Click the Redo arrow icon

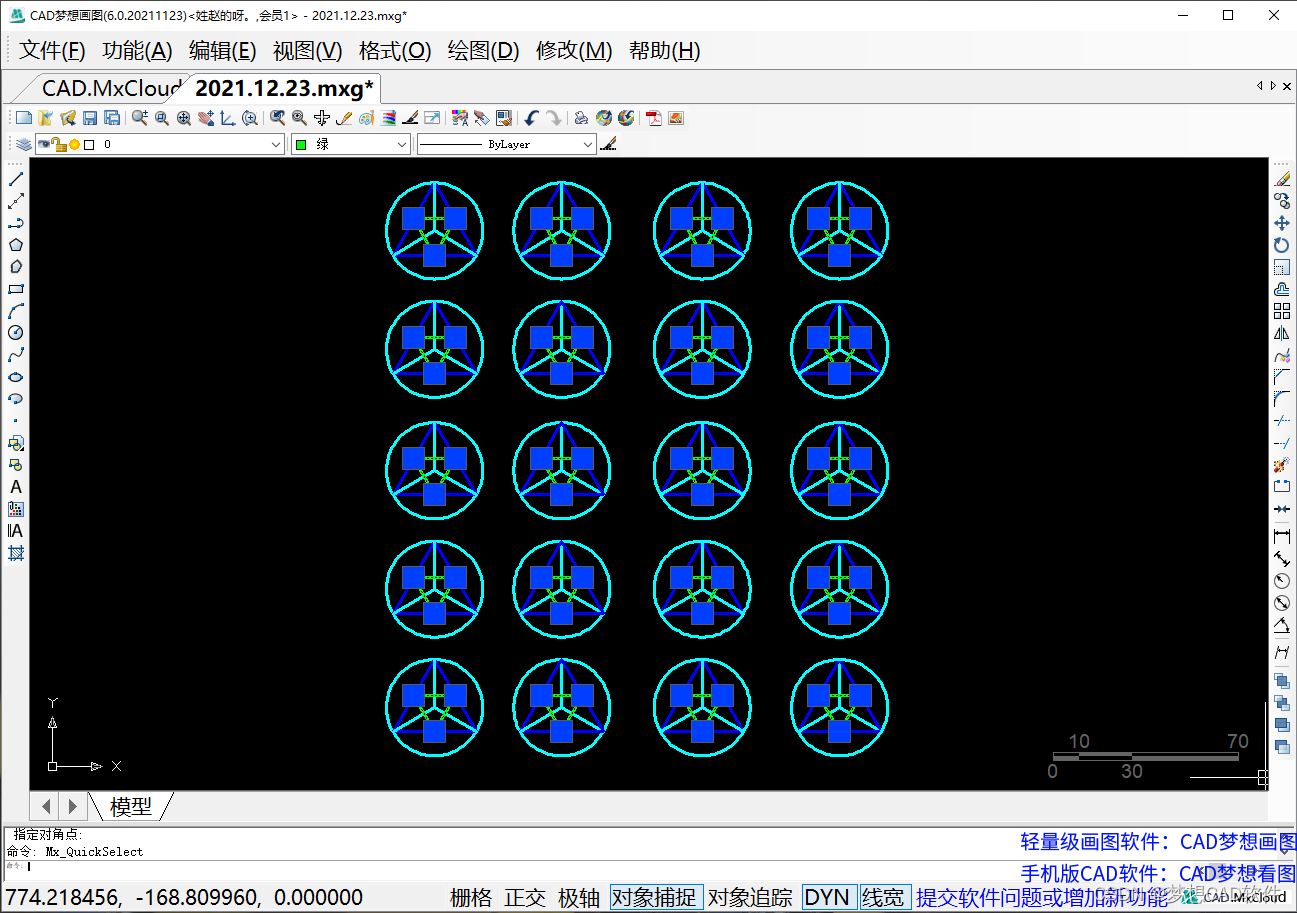553,118
